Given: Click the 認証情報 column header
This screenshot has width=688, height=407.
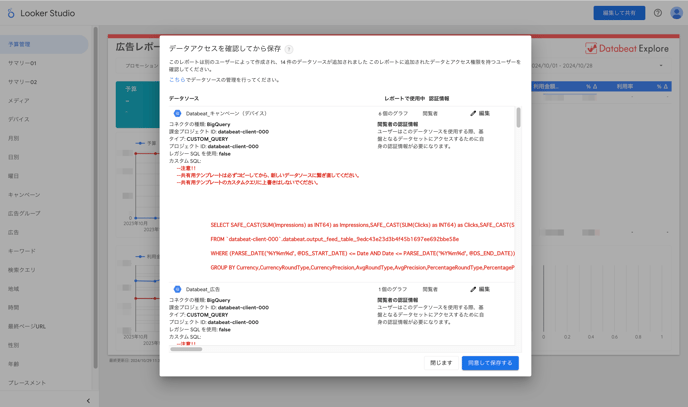Looking at the screenshot, I should (439, 98).
